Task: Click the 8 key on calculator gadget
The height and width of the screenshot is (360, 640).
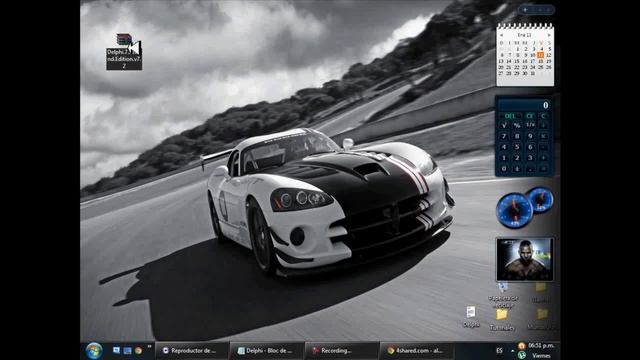Action: 517,136
